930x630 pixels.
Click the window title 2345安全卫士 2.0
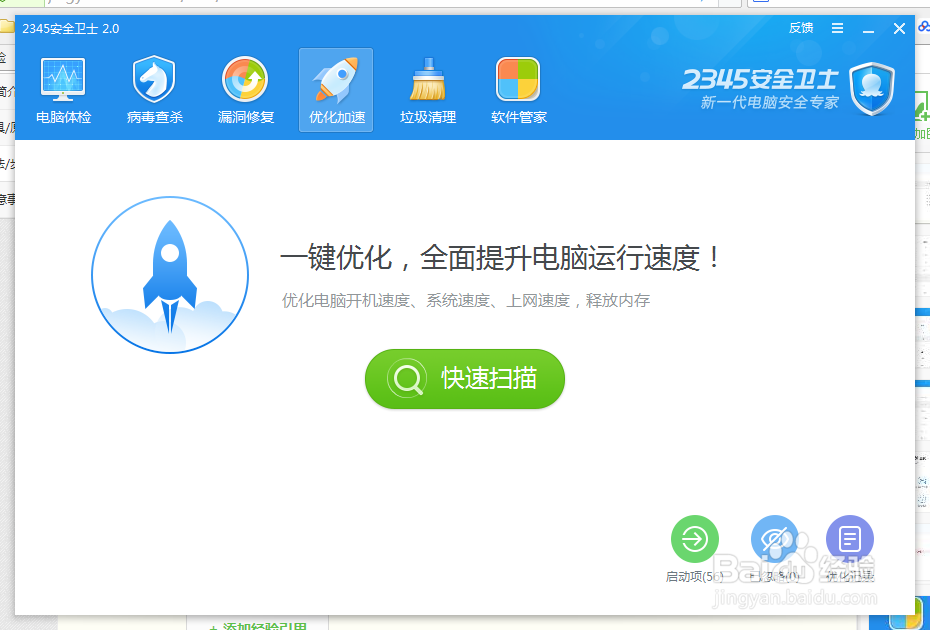point(71,28)
